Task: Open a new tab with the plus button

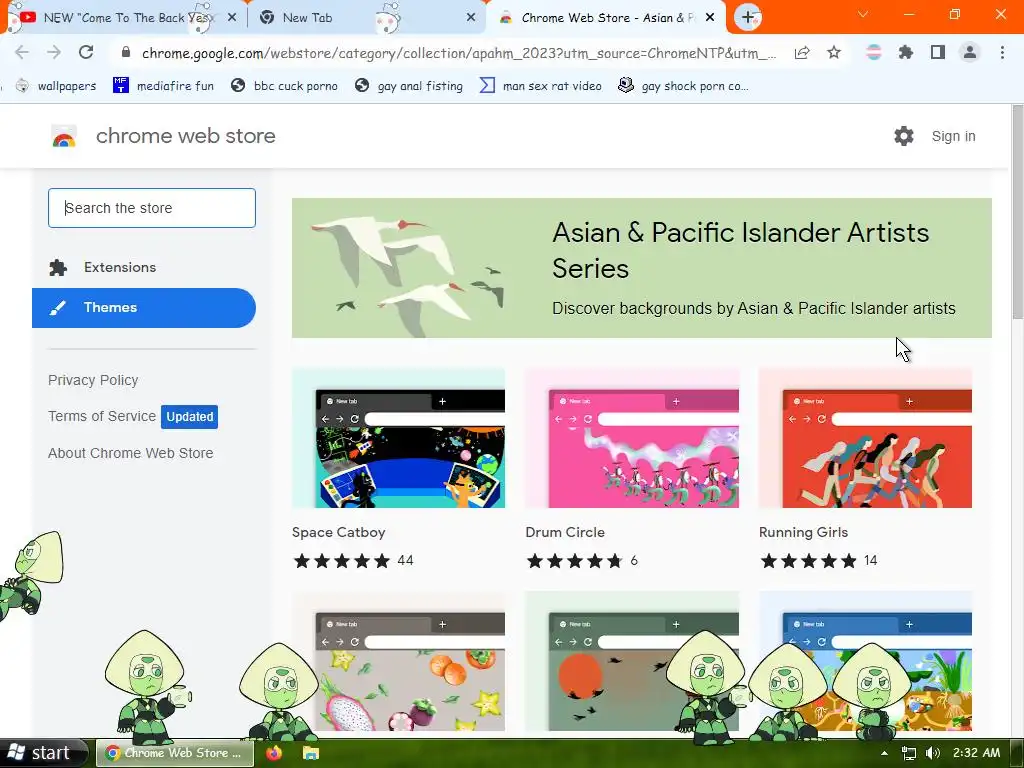Action: click(x=748, y=18)
